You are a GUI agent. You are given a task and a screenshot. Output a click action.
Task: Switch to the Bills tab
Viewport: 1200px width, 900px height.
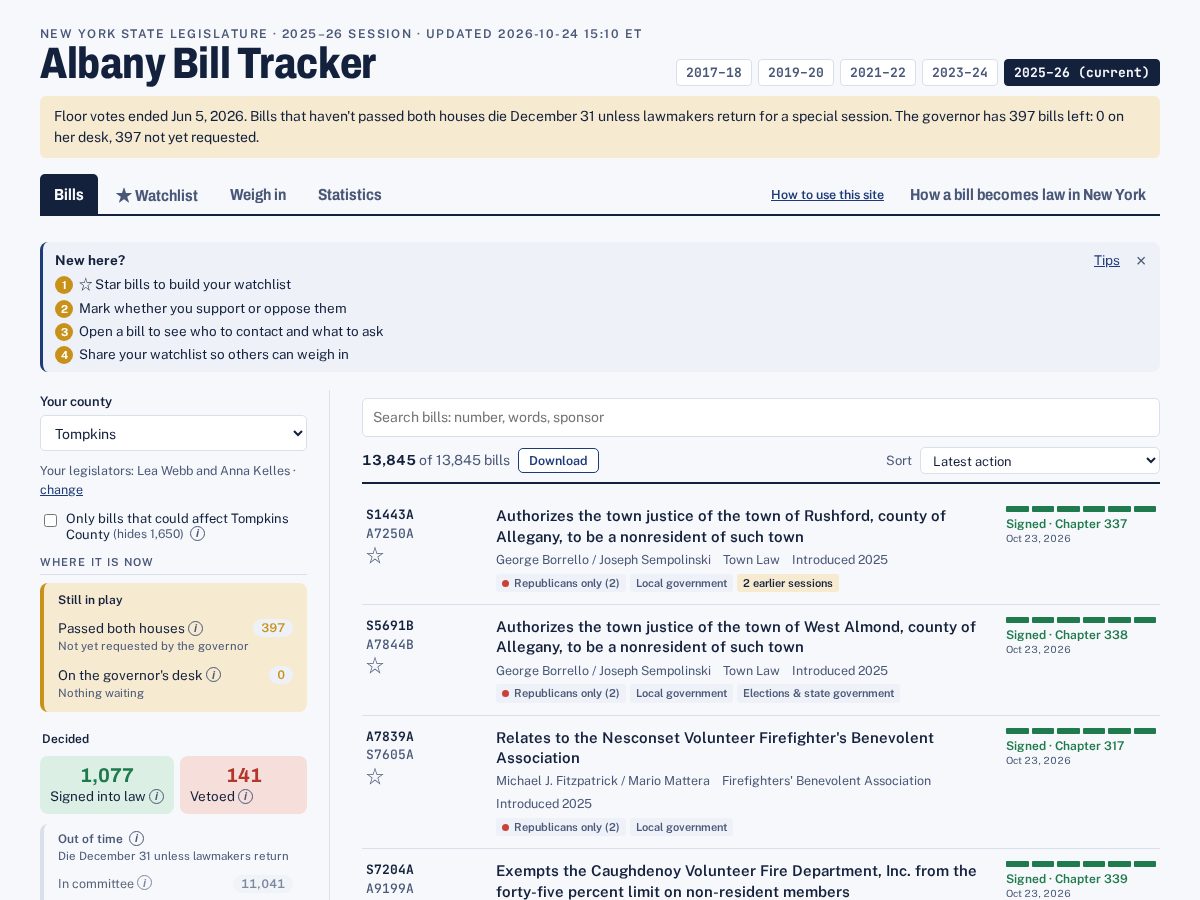[x=69, y=195]
